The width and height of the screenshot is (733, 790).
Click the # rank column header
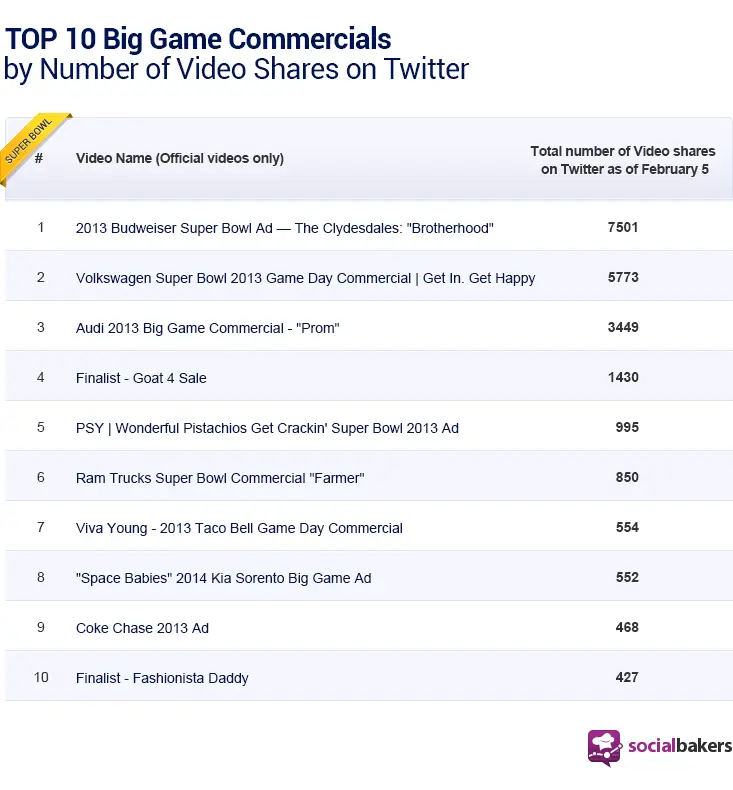point(39,158)
